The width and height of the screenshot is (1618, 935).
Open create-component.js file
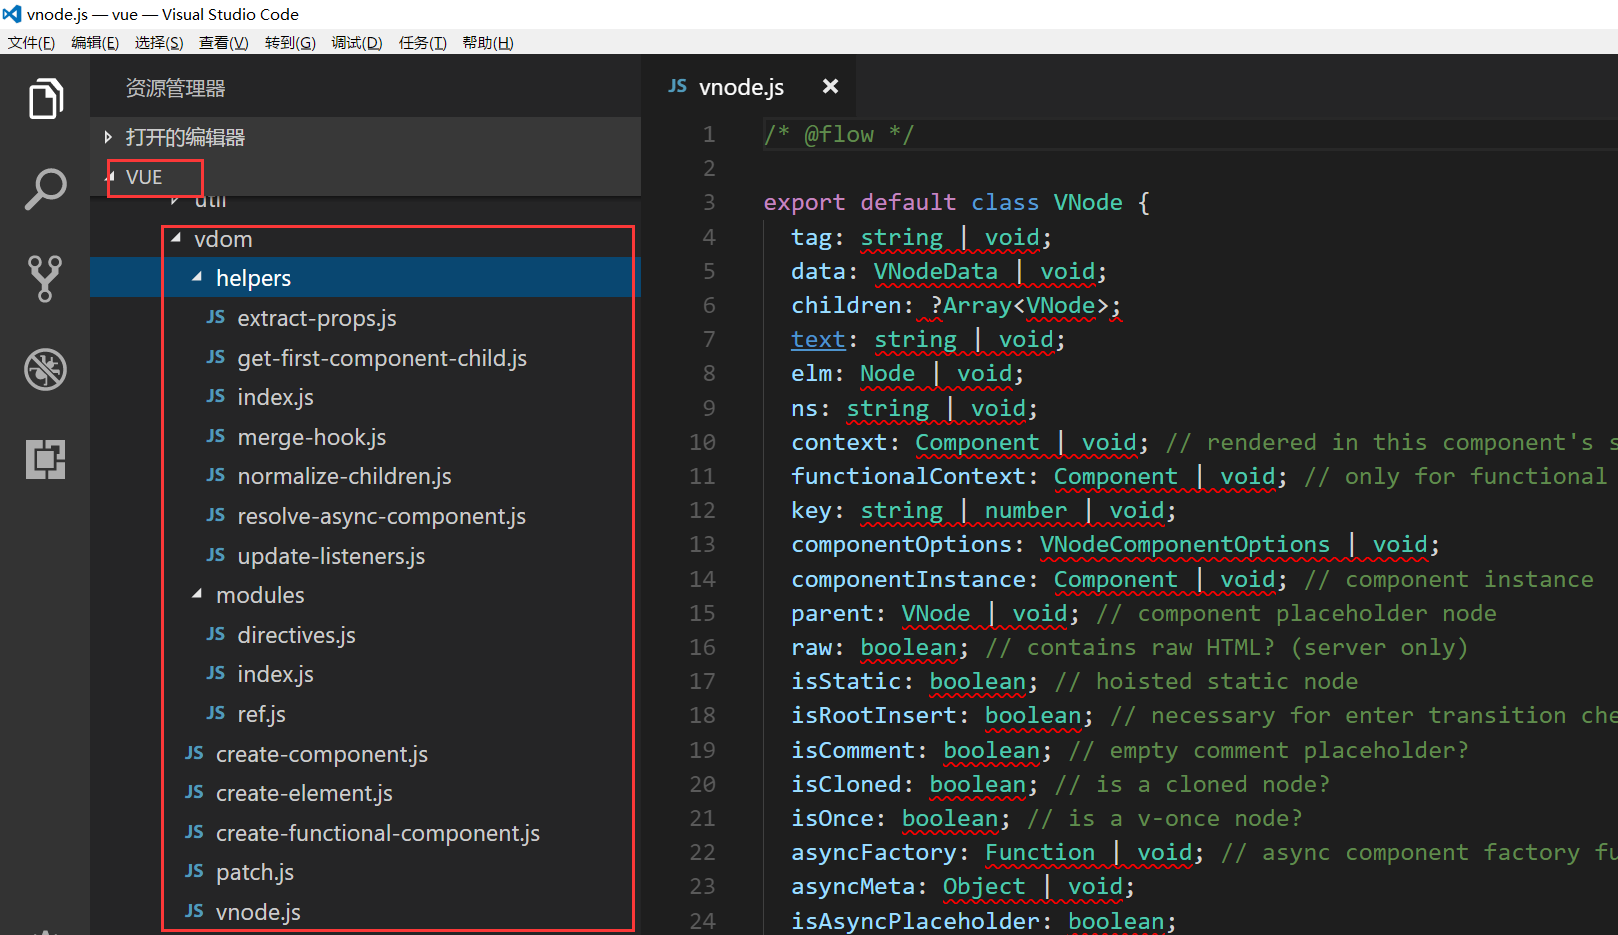point(322,754)
